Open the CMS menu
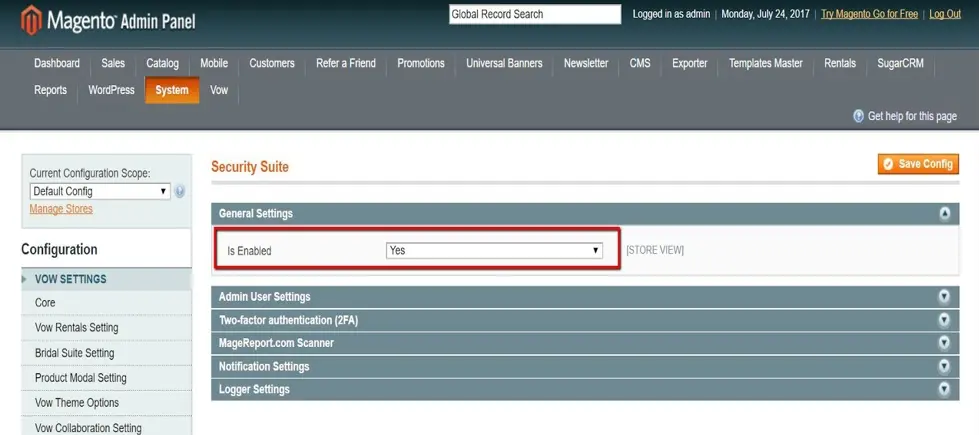979x435 pixels. coord(640,63)
